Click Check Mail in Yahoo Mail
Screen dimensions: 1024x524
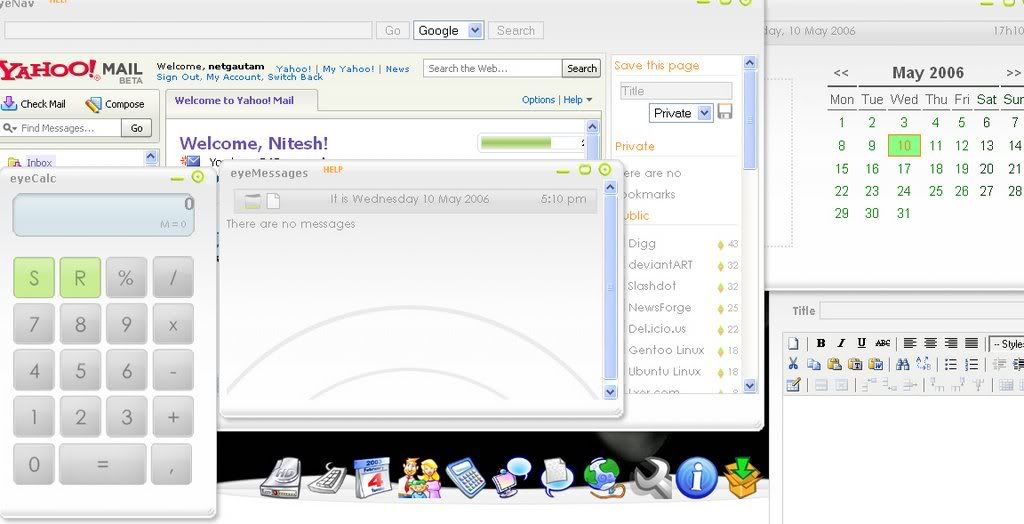click(x=34, y=104)
